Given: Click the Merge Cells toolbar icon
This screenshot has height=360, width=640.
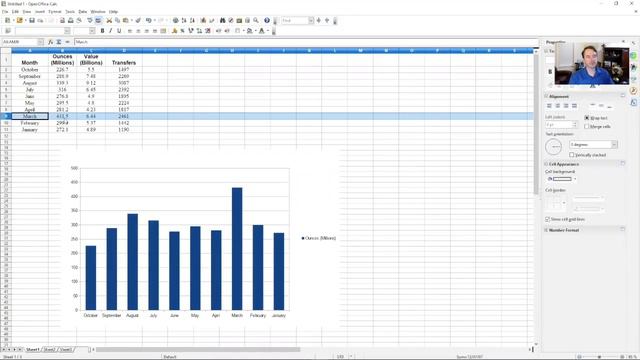Looking at the screenshot, I should 163,31.
